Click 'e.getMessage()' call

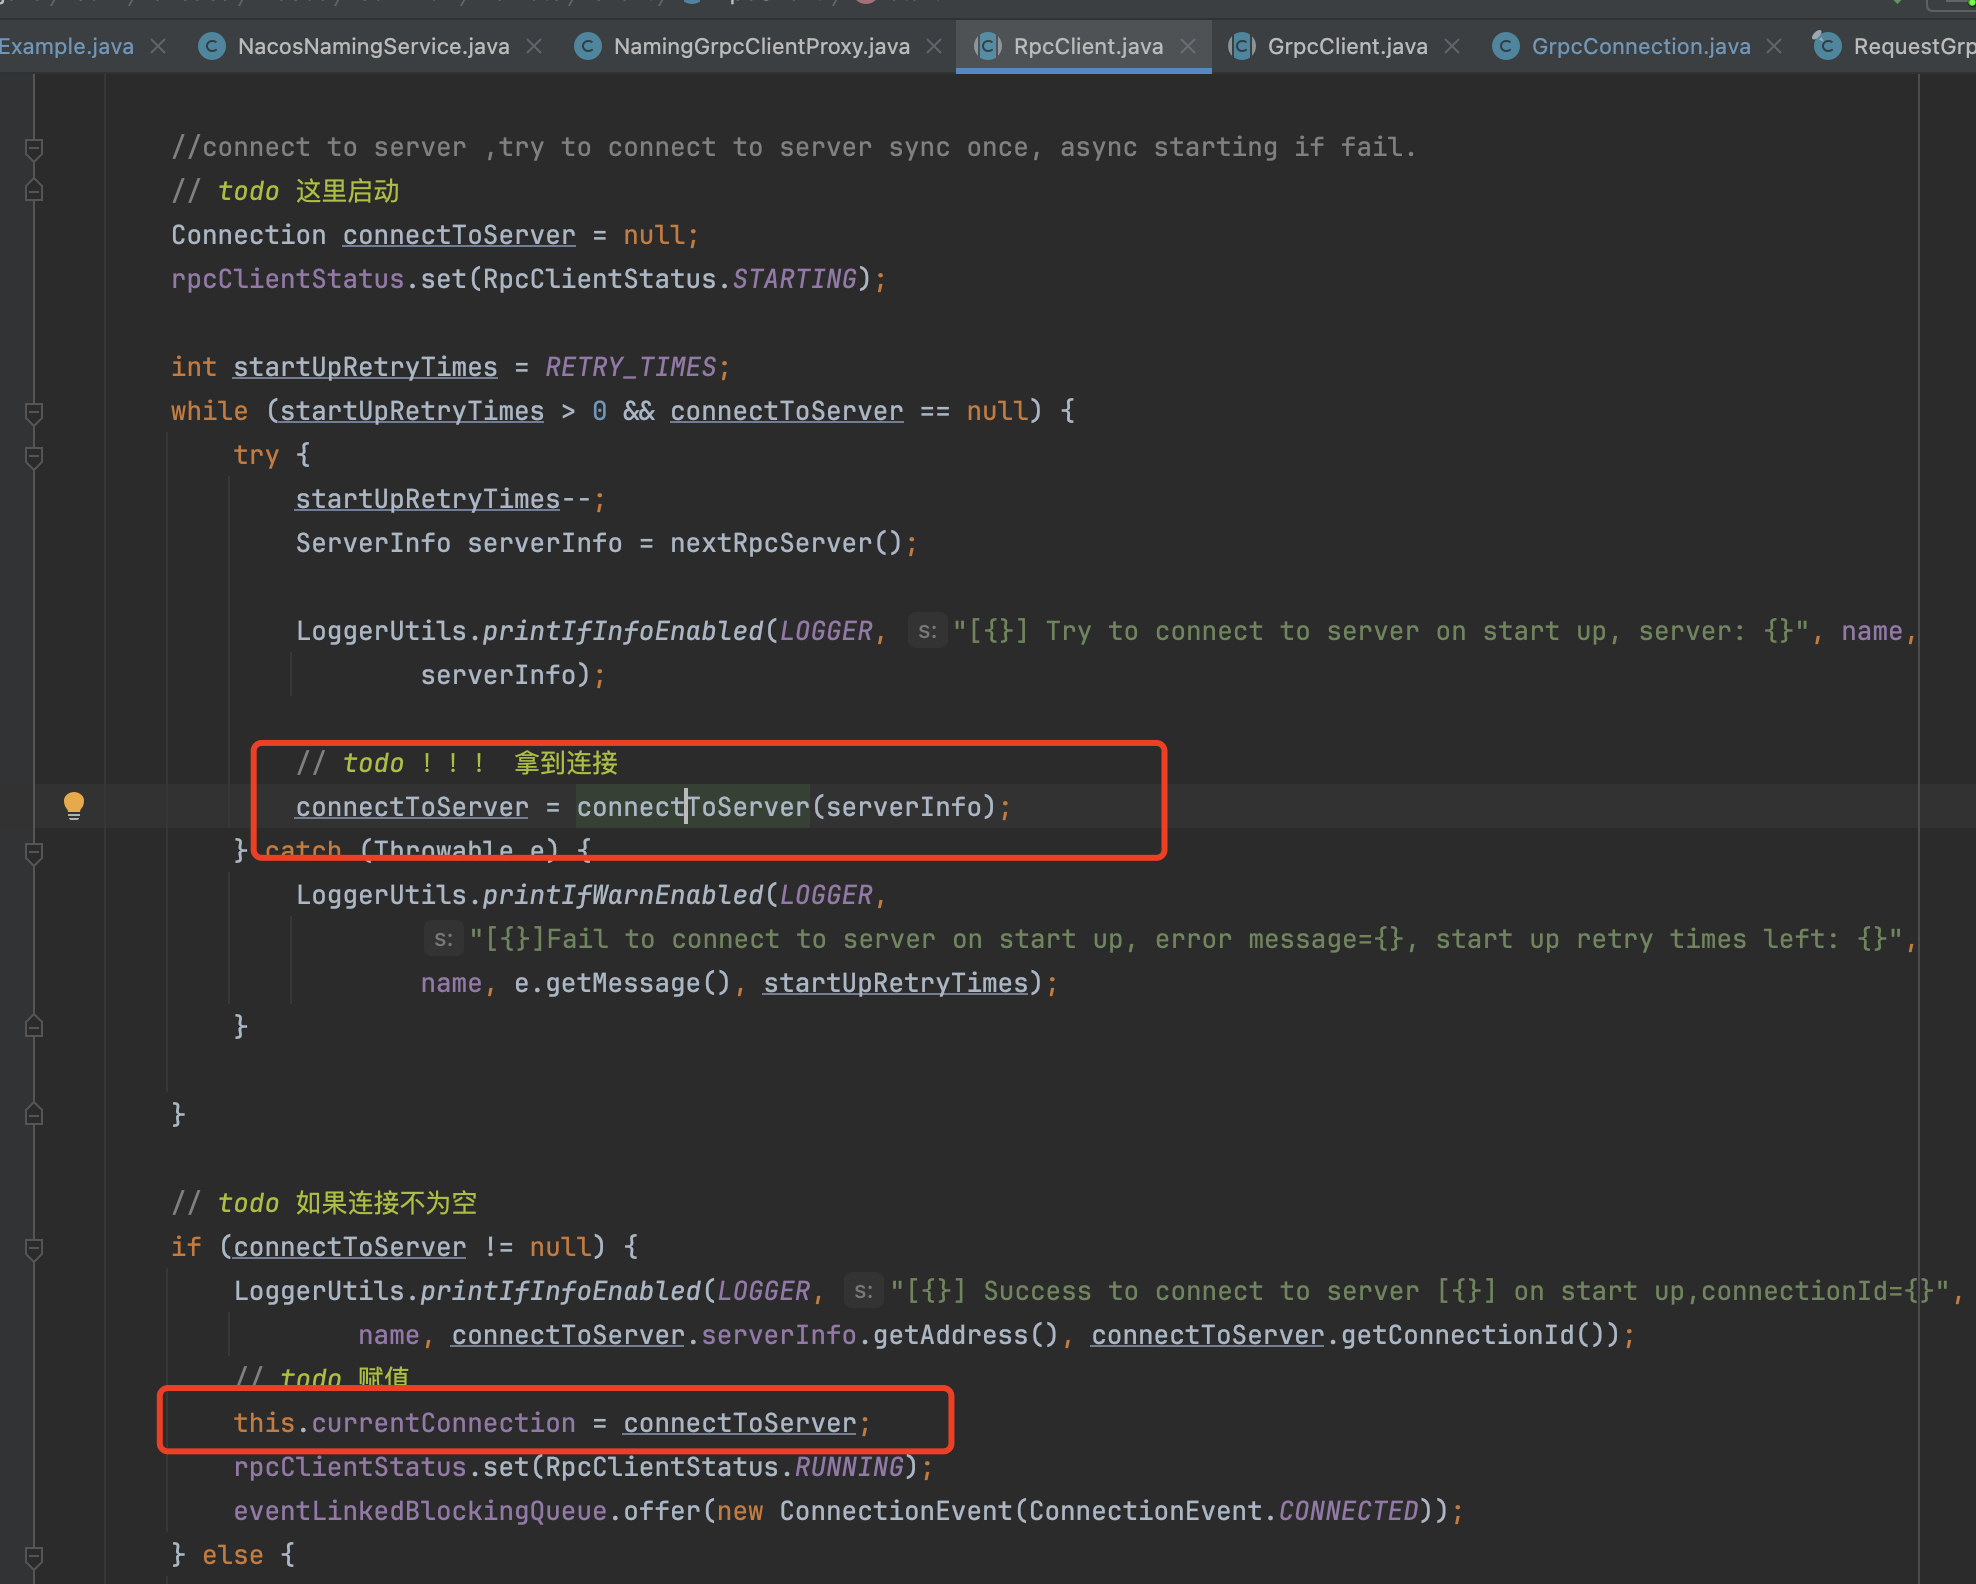click(x=623, y=983)
